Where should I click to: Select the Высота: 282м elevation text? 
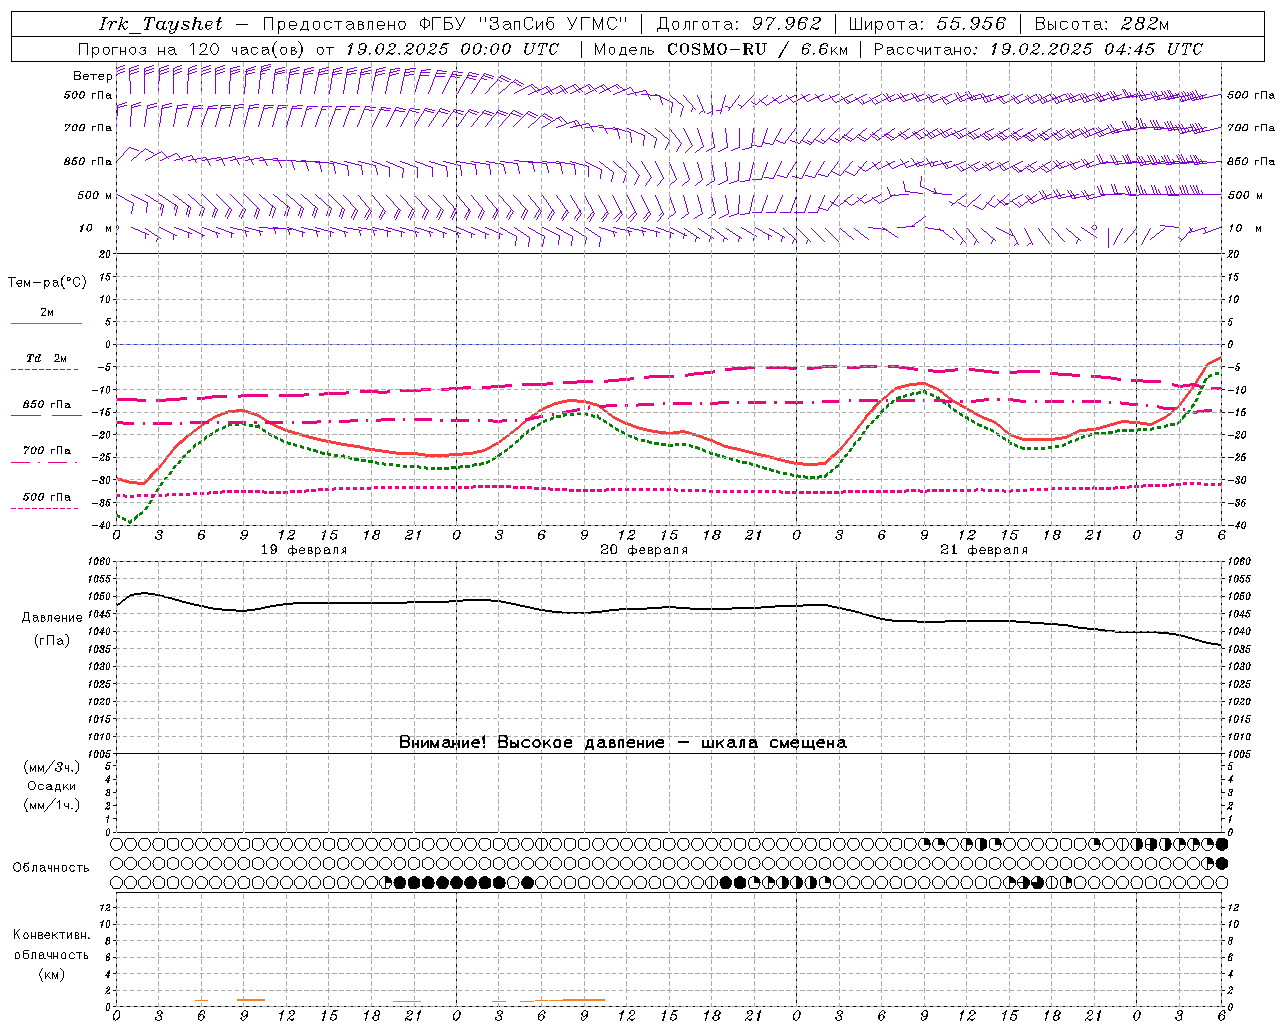coord(1102,24)
